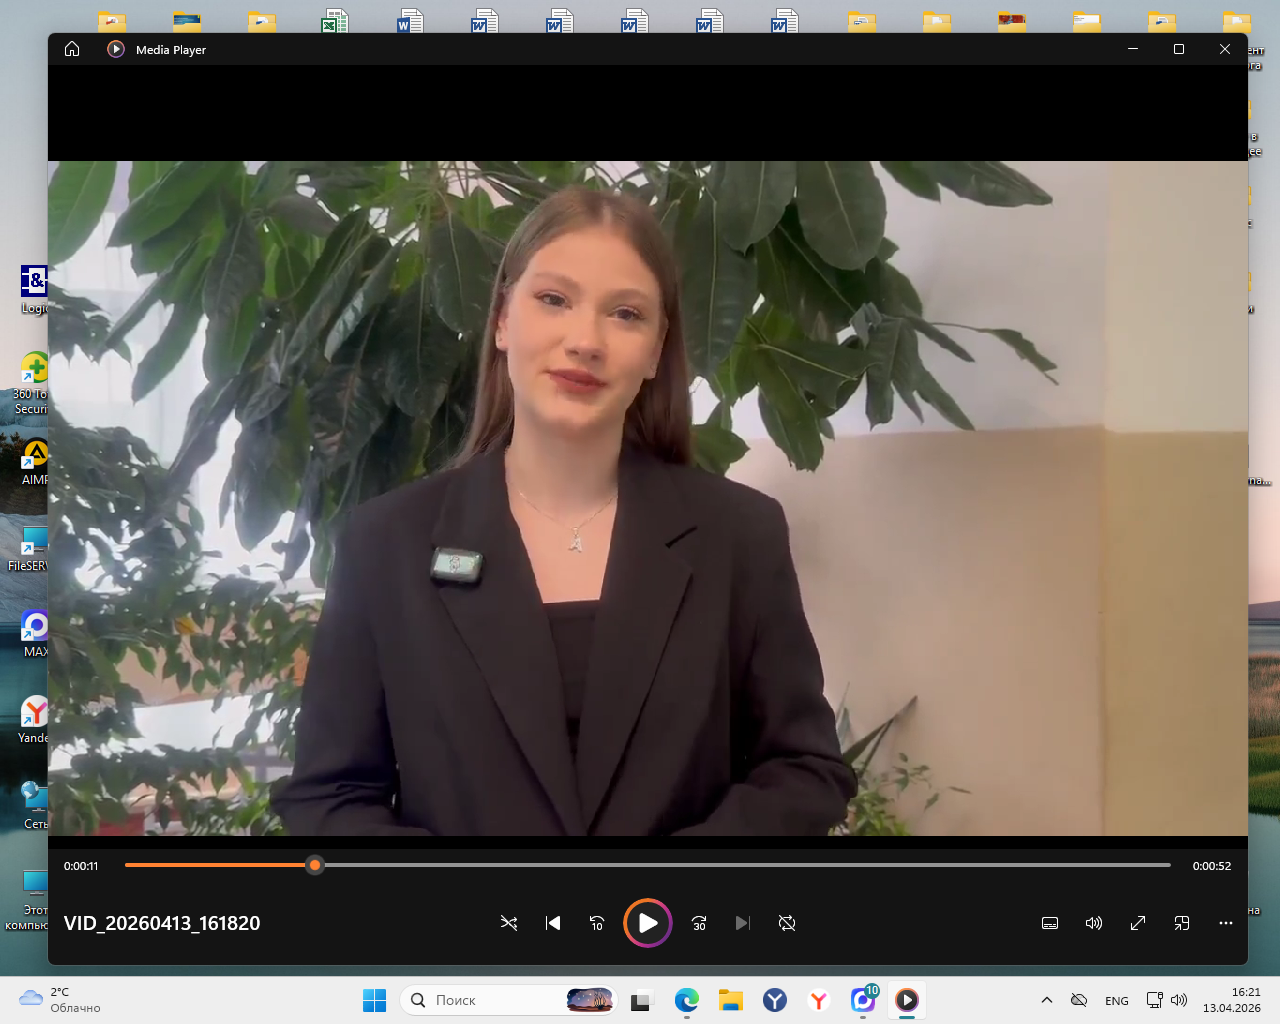Open the more options menu
This screenshot has width=1280, height=1024.
(1226, 923)
